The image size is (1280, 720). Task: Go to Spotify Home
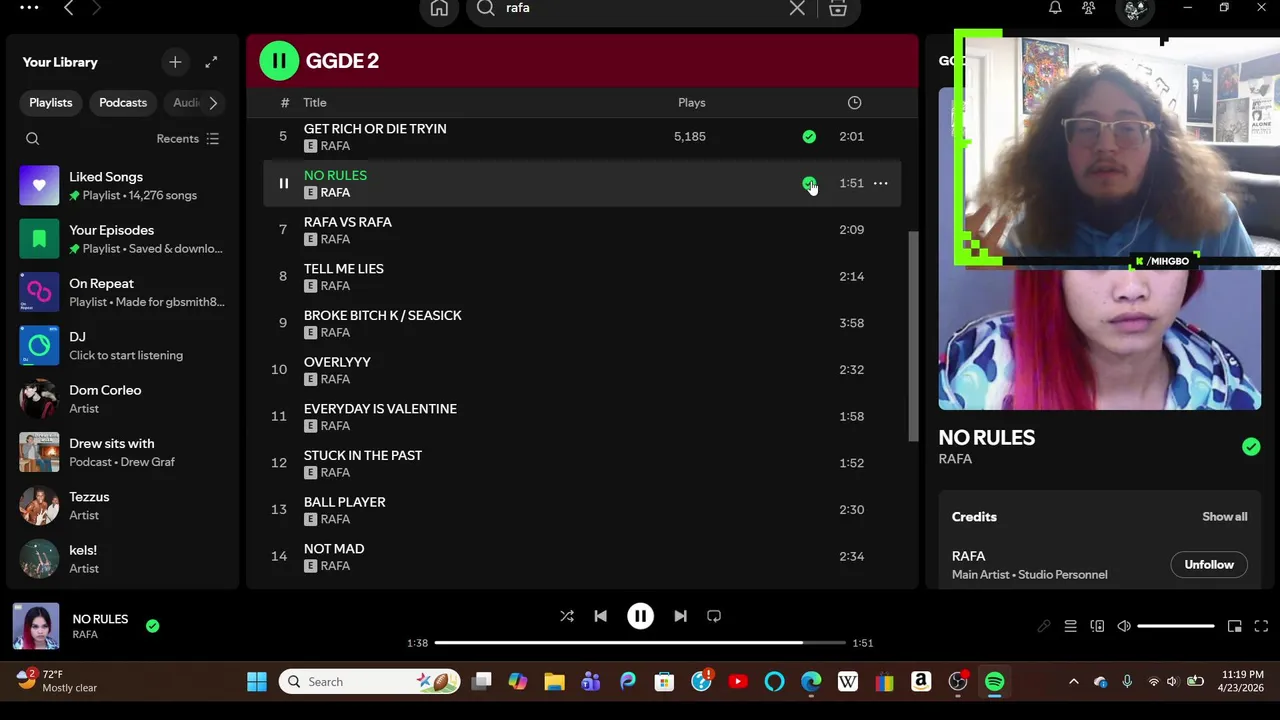click(439, 9)
